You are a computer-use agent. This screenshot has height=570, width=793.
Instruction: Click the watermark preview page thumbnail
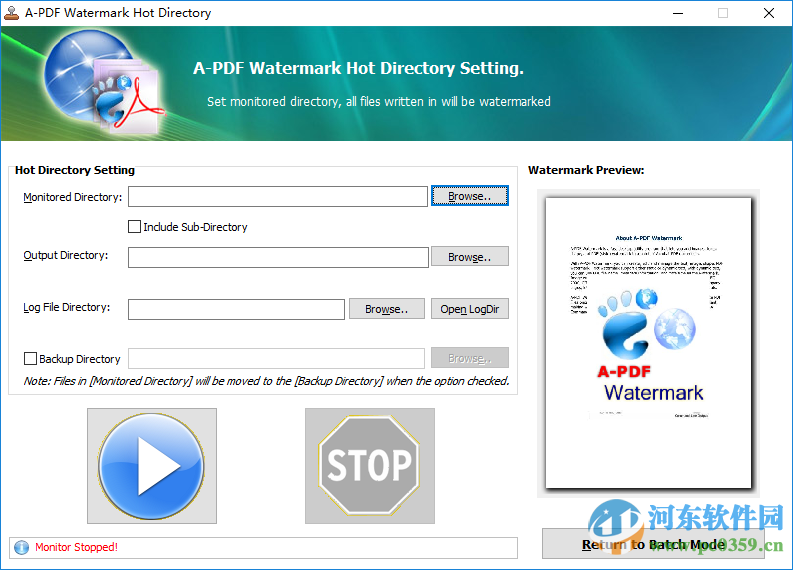click(x=648, y=343)
